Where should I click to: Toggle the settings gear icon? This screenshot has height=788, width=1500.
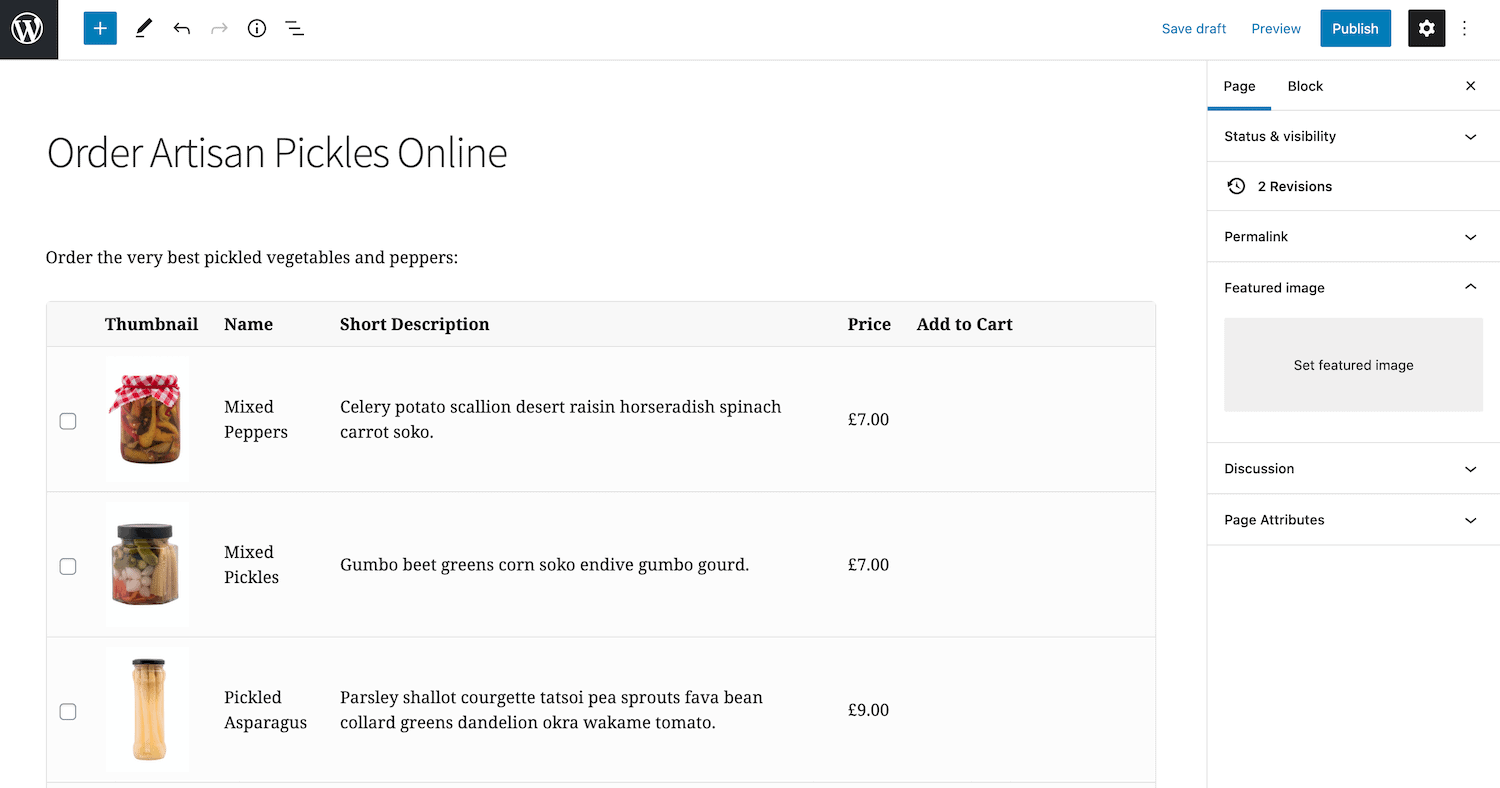point(1427,29)
